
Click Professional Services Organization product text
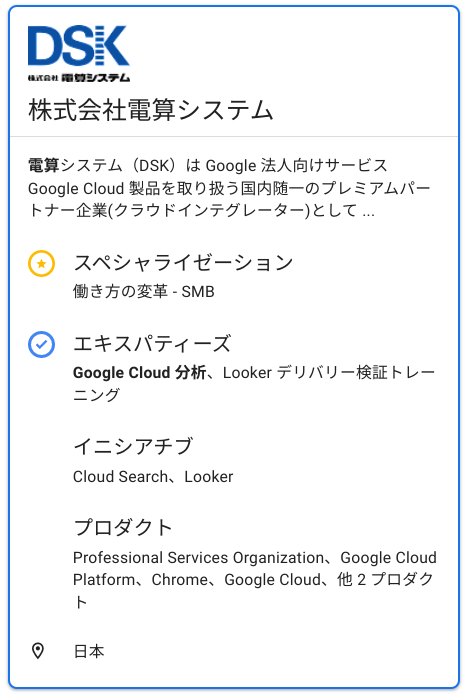198,558
